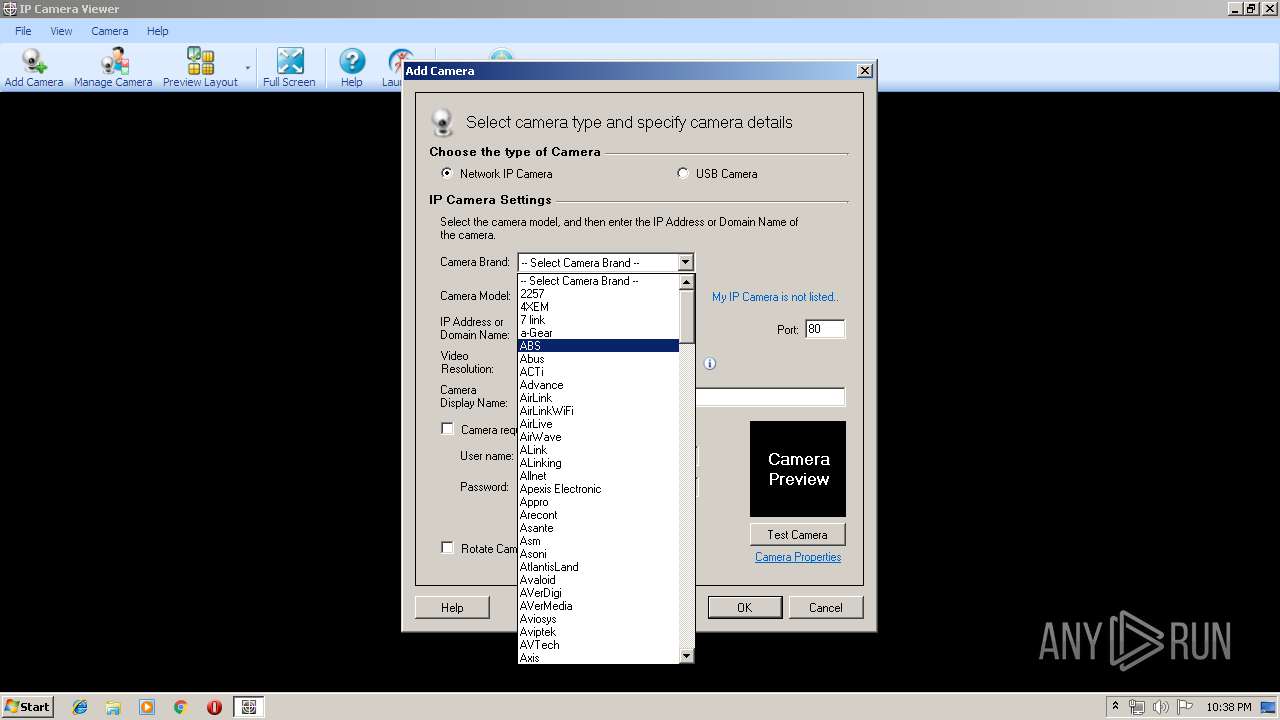Click the My IP Camera is not listed link
The image size is (1280, 720).
pyautogui.click(x=775, y=297)
